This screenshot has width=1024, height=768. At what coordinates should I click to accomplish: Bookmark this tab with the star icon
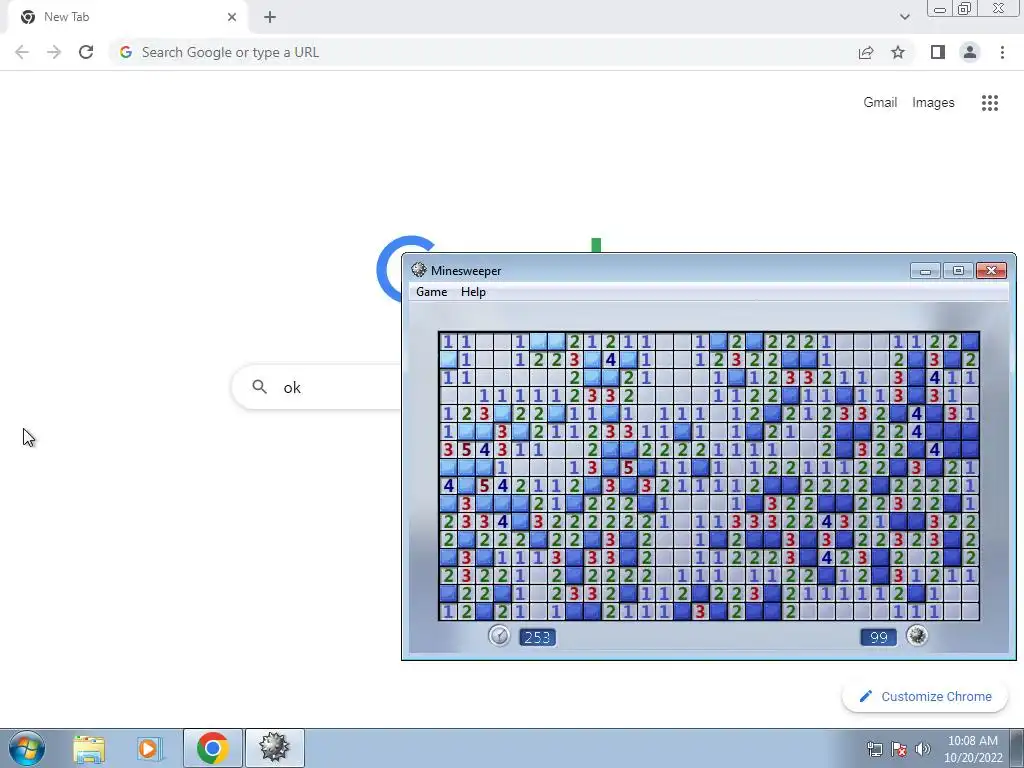click(x=898, y=52)
